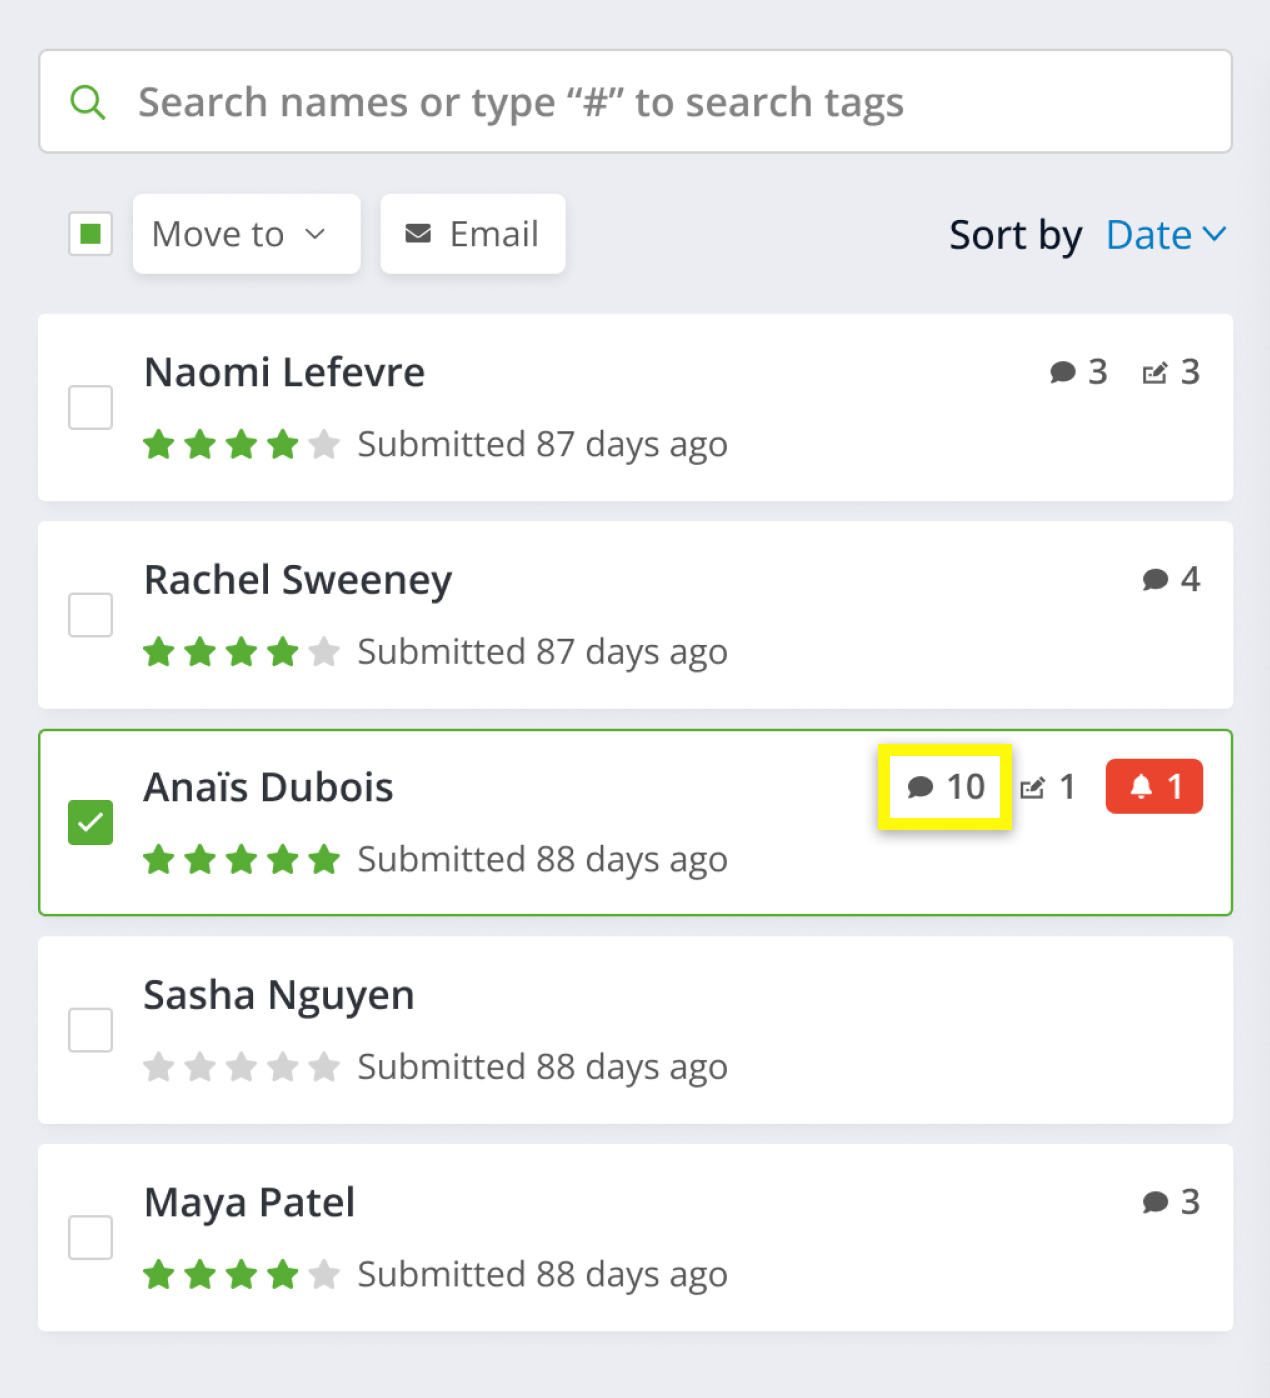1270x1398 pixels.
Task: Uncheck Anaïs Dubois's selection checkbox
Action: click(x=91, y=821)
